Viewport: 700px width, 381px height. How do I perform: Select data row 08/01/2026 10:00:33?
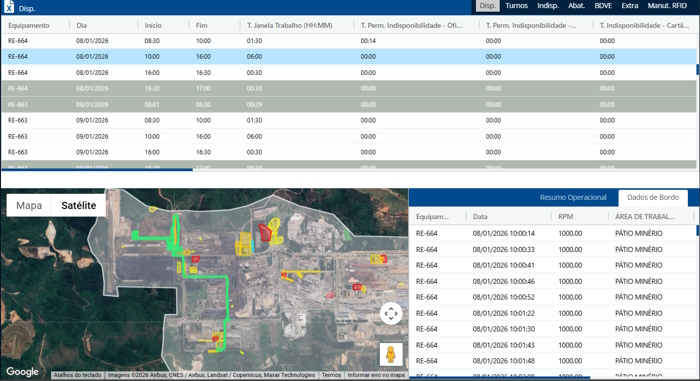coord(553,249)
